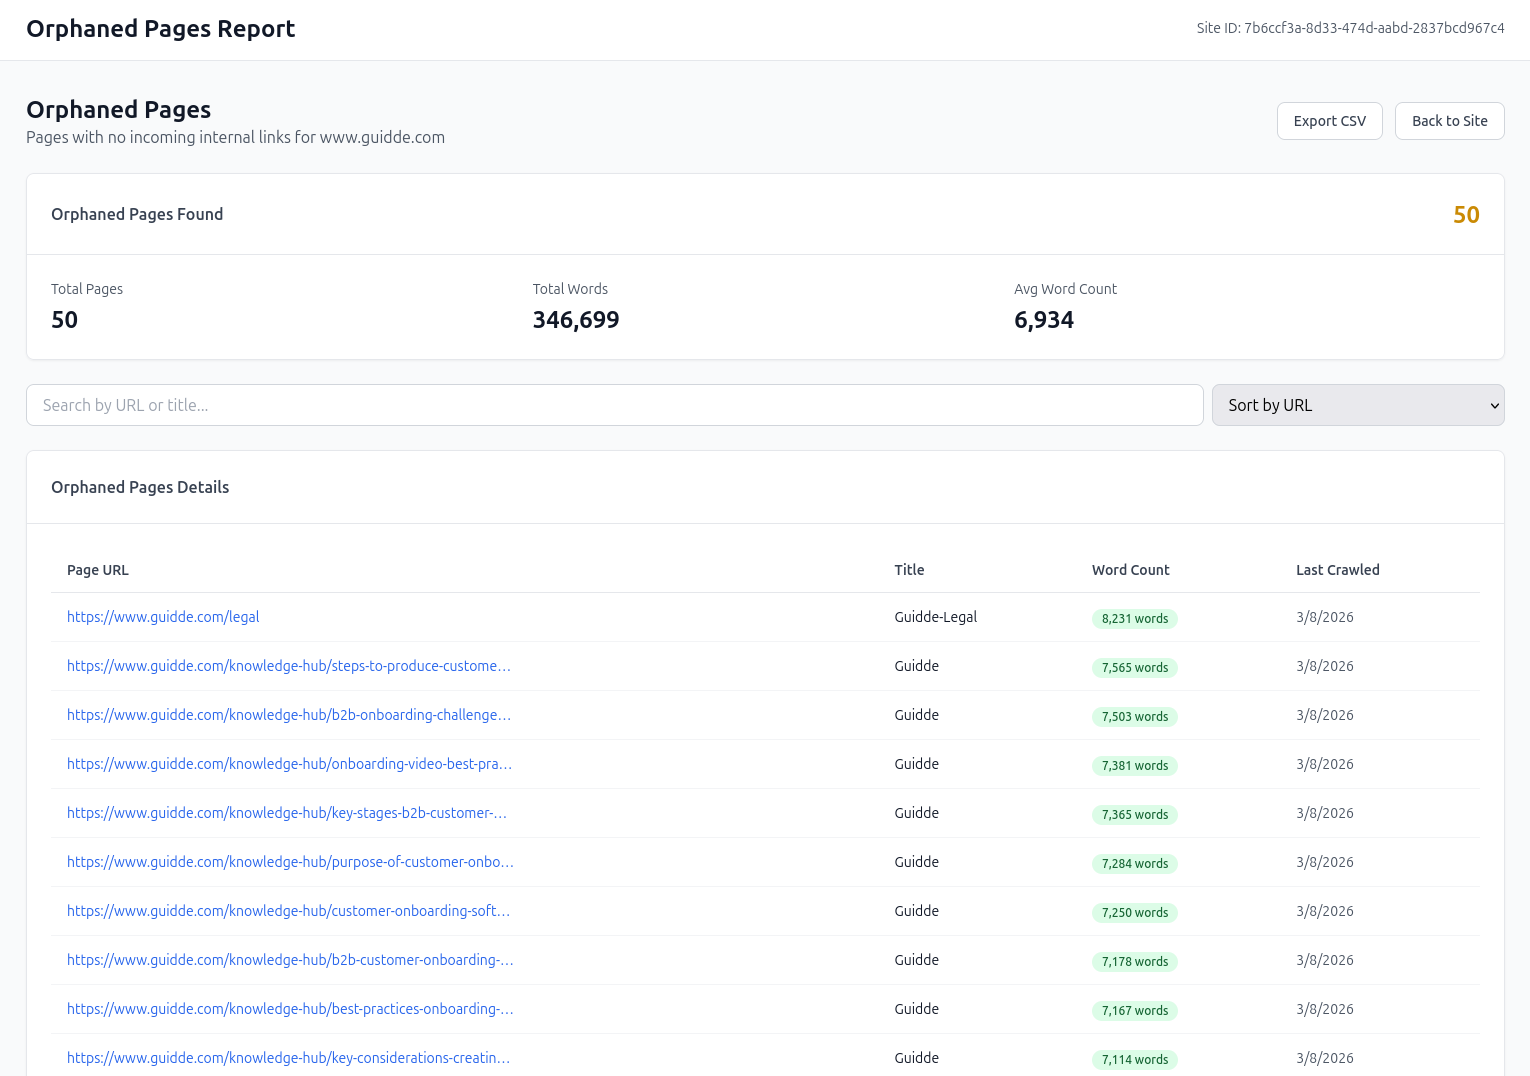The height and width of the screenshot is (1076, 1530).
Task: Click the Orphaned Pages Report title
Action: coord(161,29)
